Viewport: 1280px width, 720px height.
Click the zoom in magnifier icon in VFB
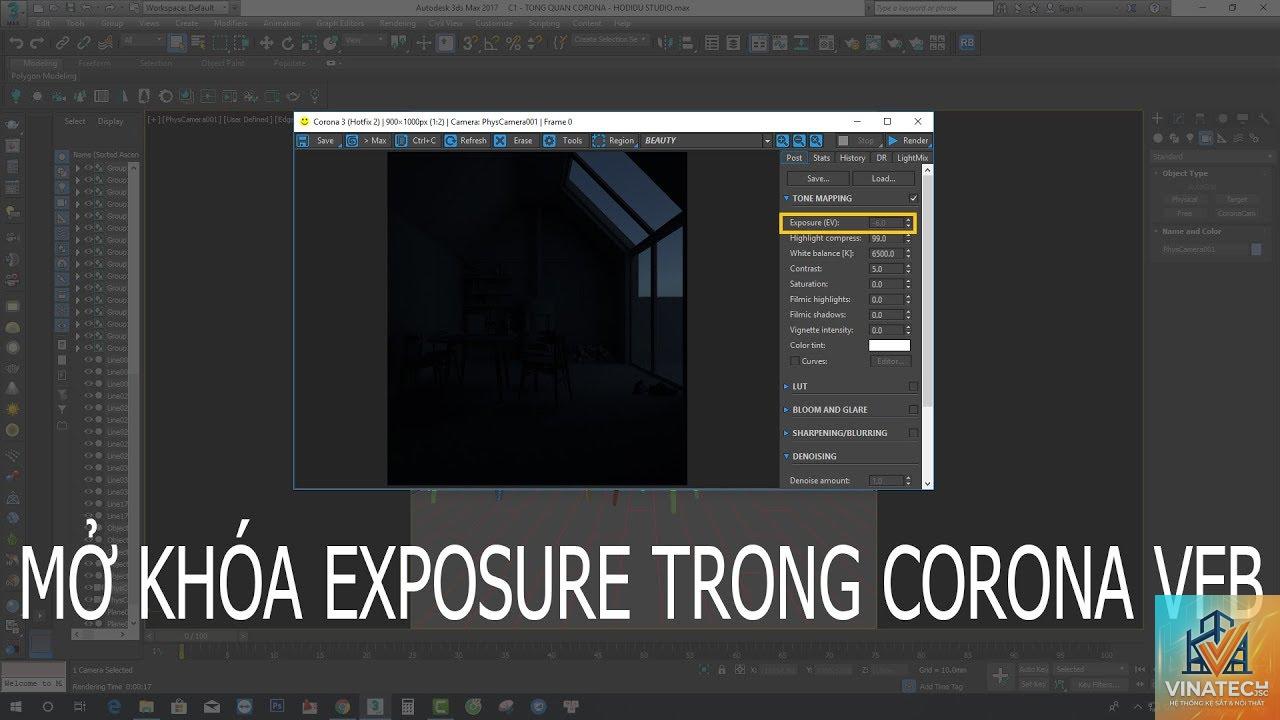point(783,141)
